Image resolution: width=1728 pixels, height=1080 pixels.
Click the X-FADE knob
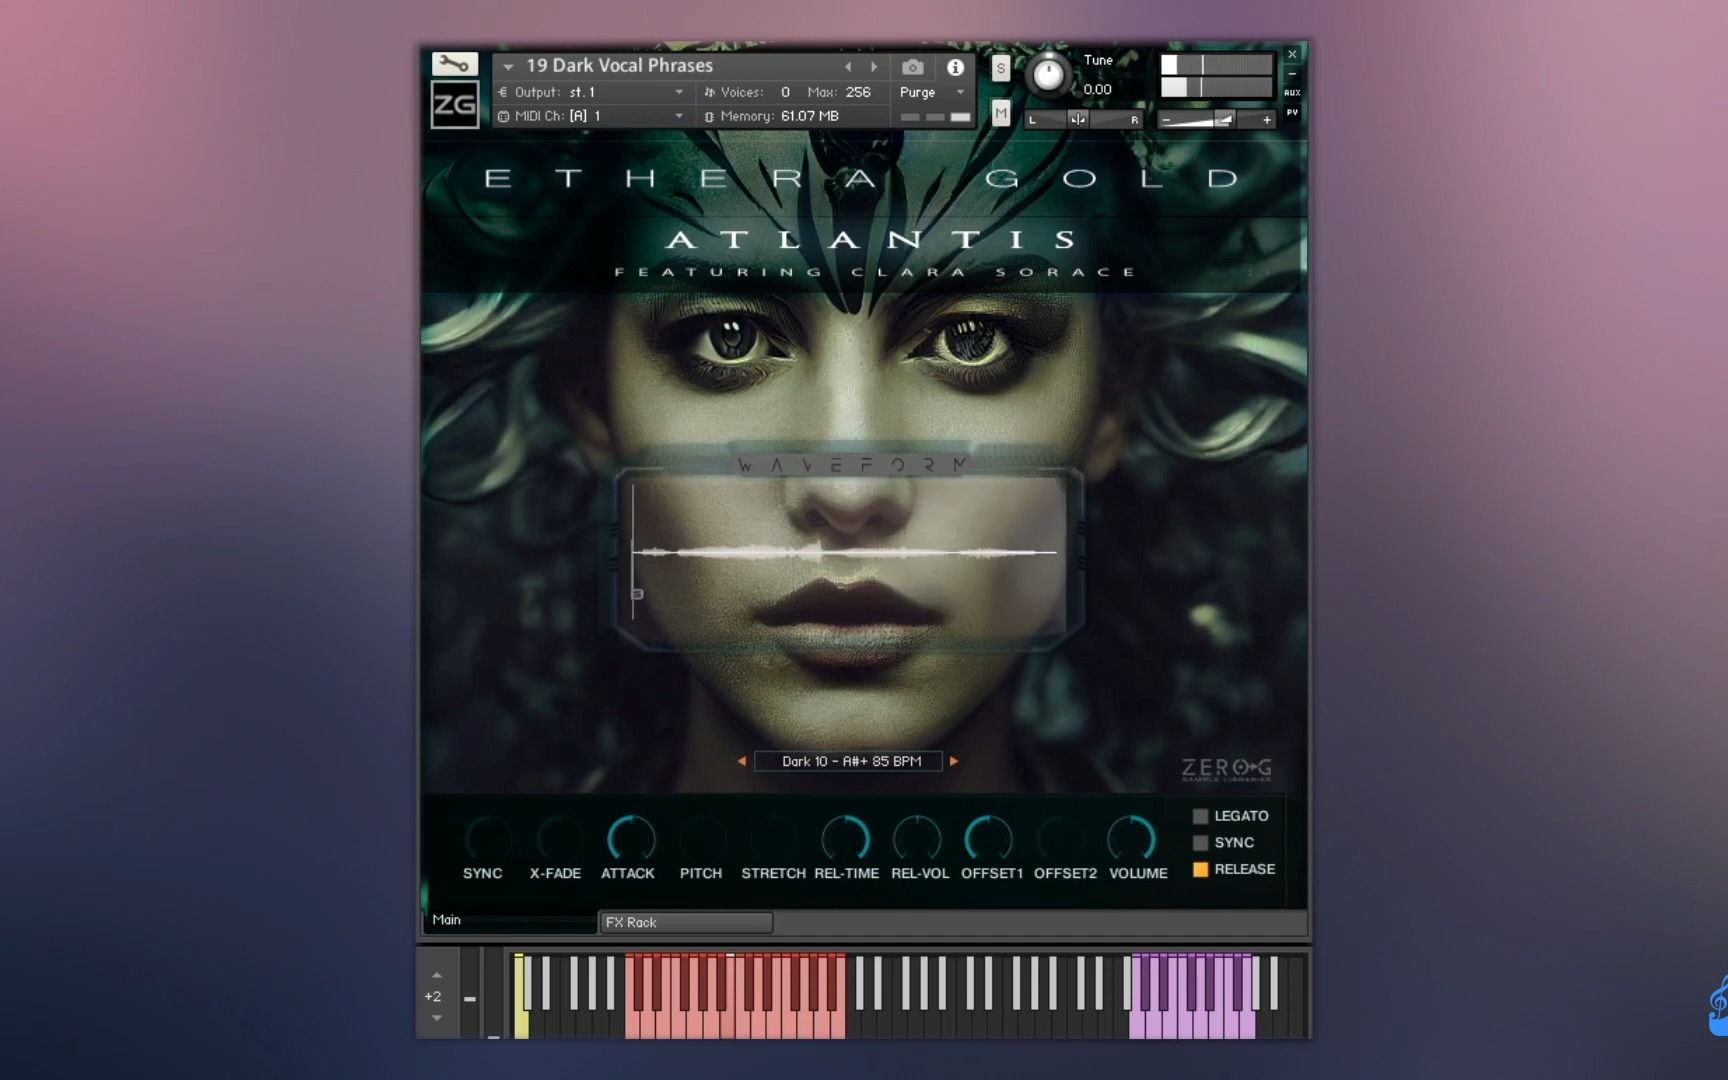(559, 839)
